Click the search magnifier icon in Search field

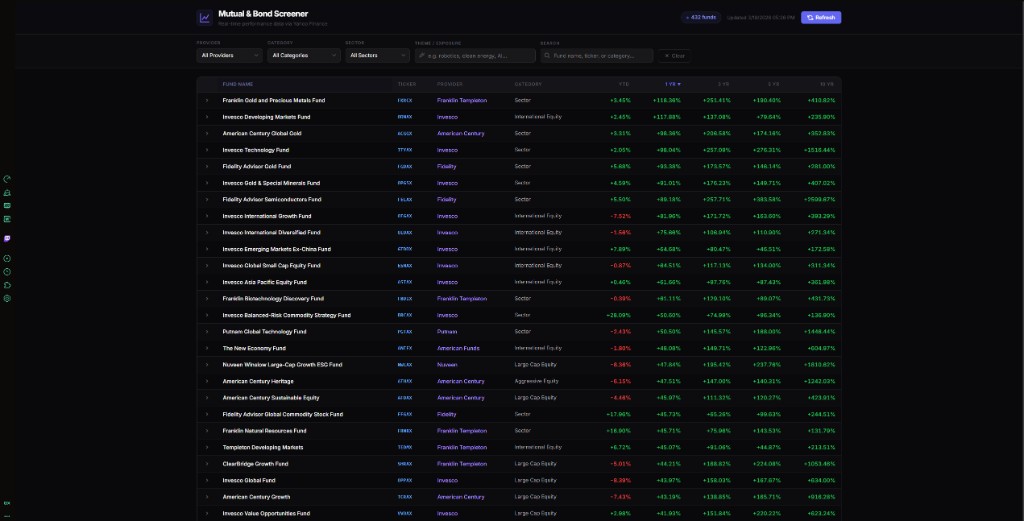click(x=547, y=55)
